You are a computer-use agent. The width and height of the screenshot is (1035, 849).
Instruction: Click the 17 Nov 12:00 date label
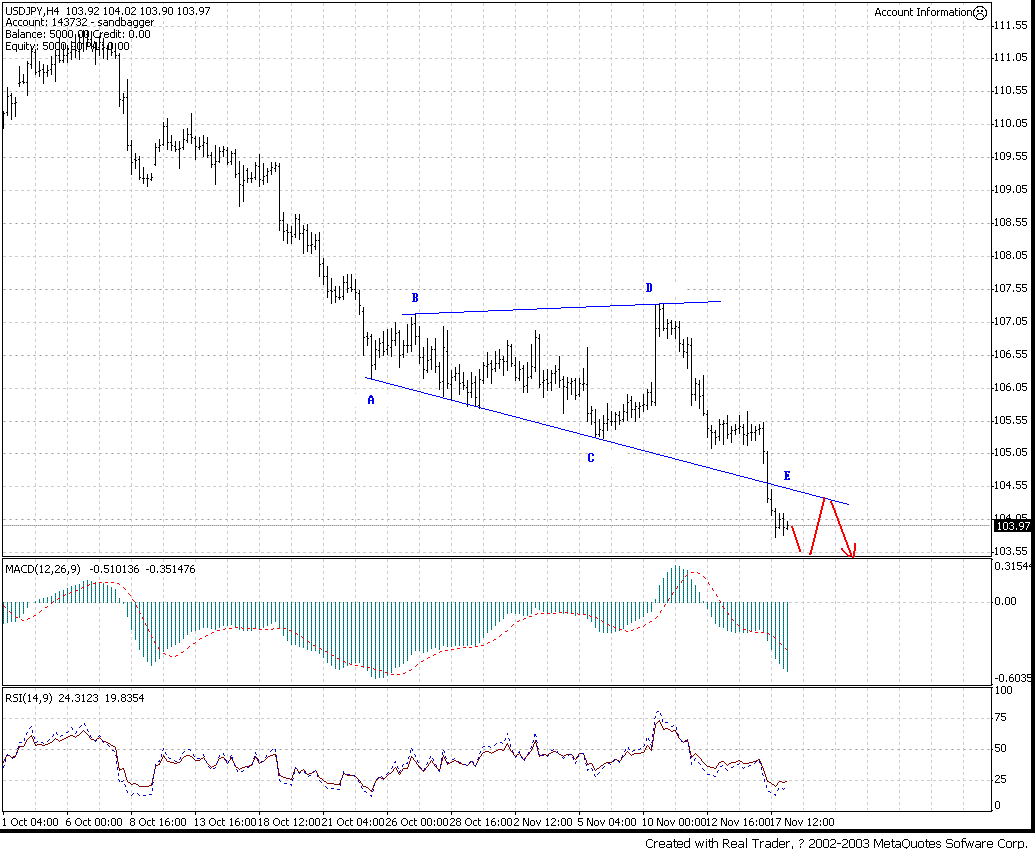click(x=803, y=822)
